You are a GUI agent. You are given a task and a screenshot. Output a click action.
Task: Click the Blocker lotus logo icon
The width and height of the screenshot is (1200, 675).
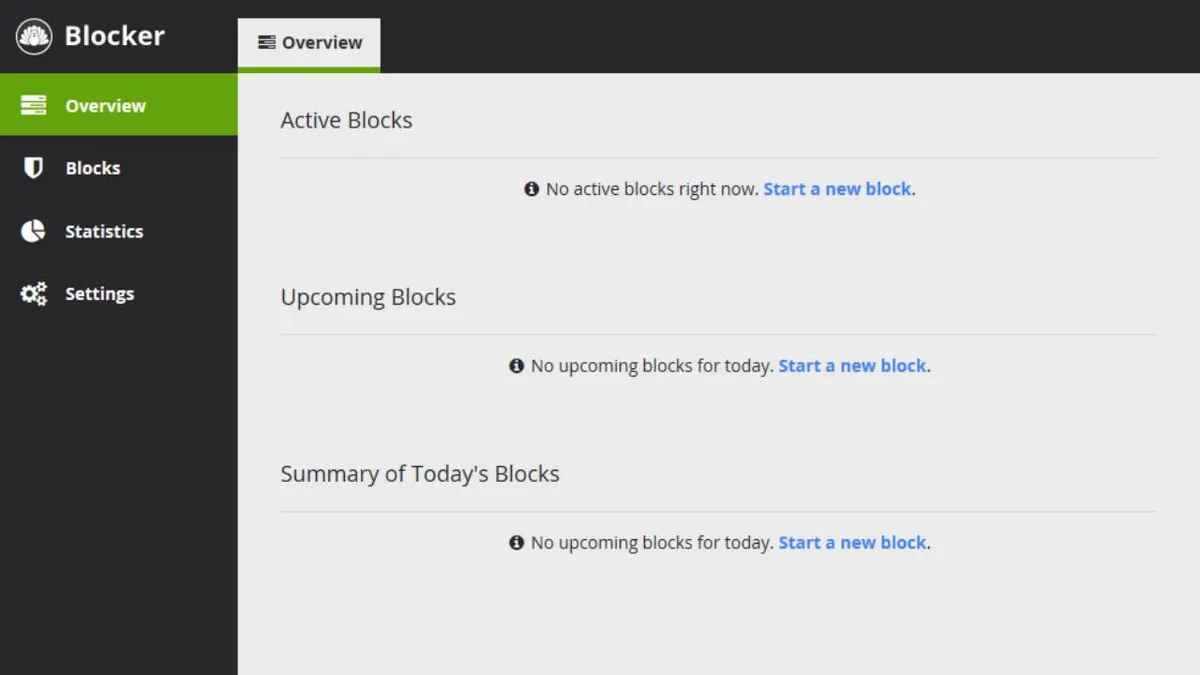tap(34, 37)
